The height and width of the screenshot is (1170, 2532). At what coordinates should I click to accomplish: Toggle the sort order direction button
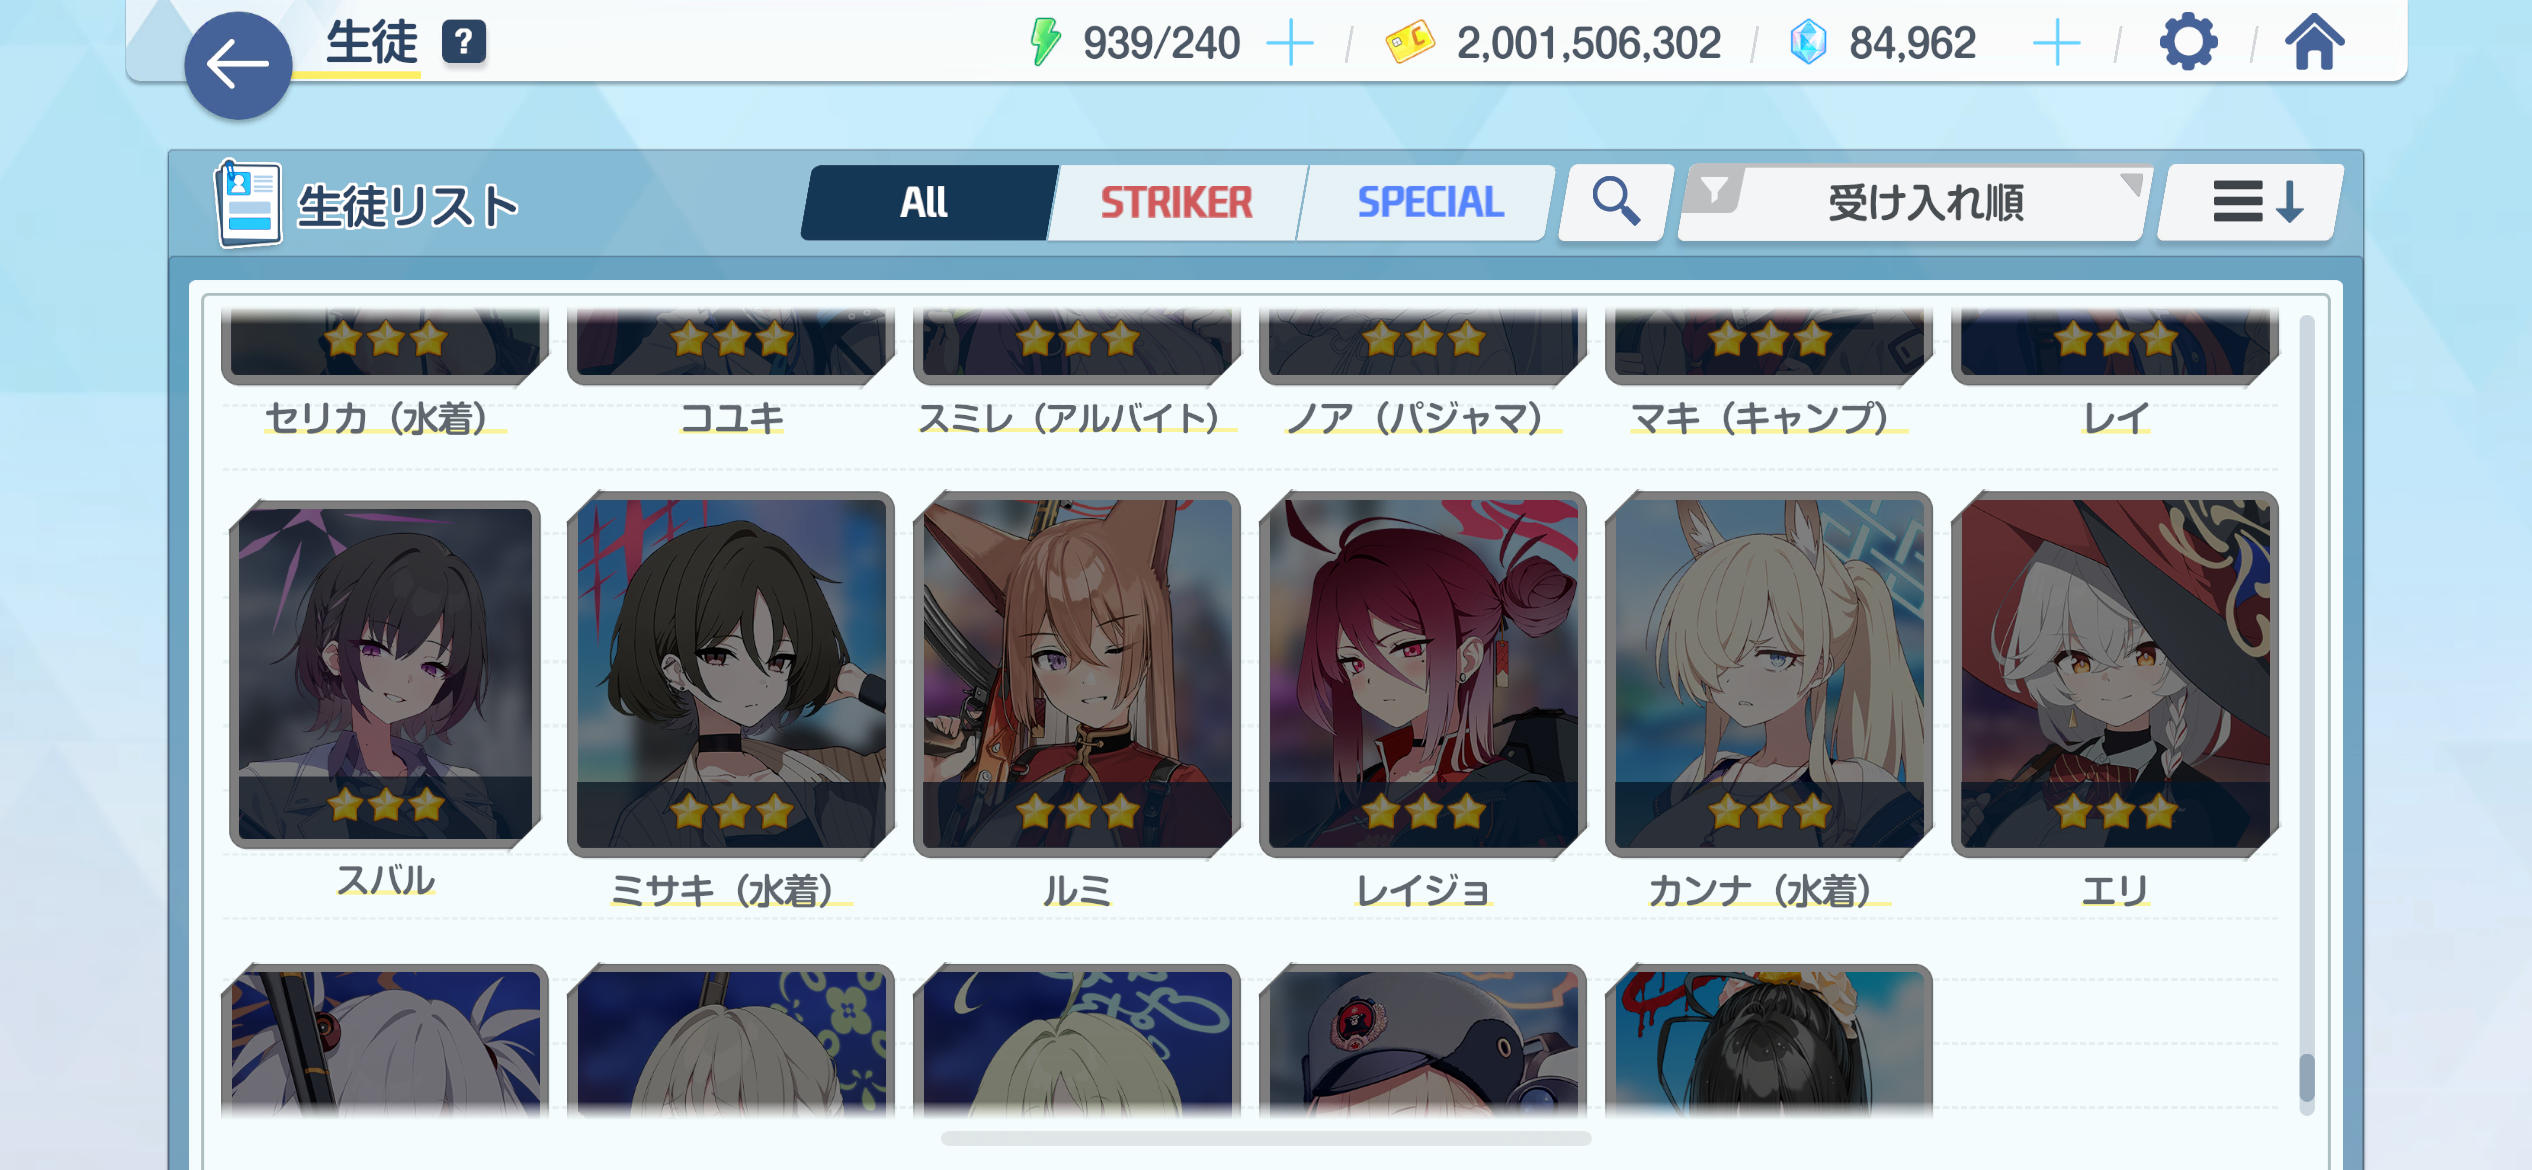click(2251, 202)
